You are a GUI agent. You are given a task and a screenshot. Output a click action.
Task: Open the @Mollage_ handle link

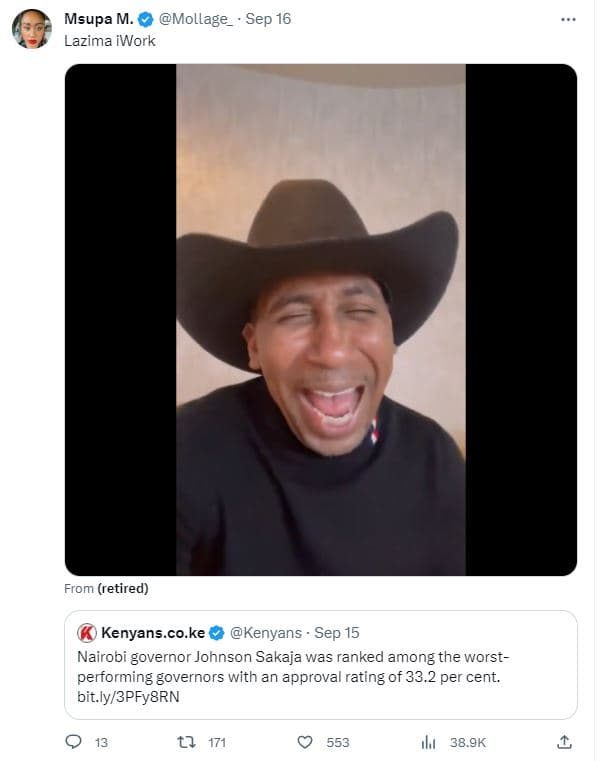pyautogui.click(x=195, y=19)
